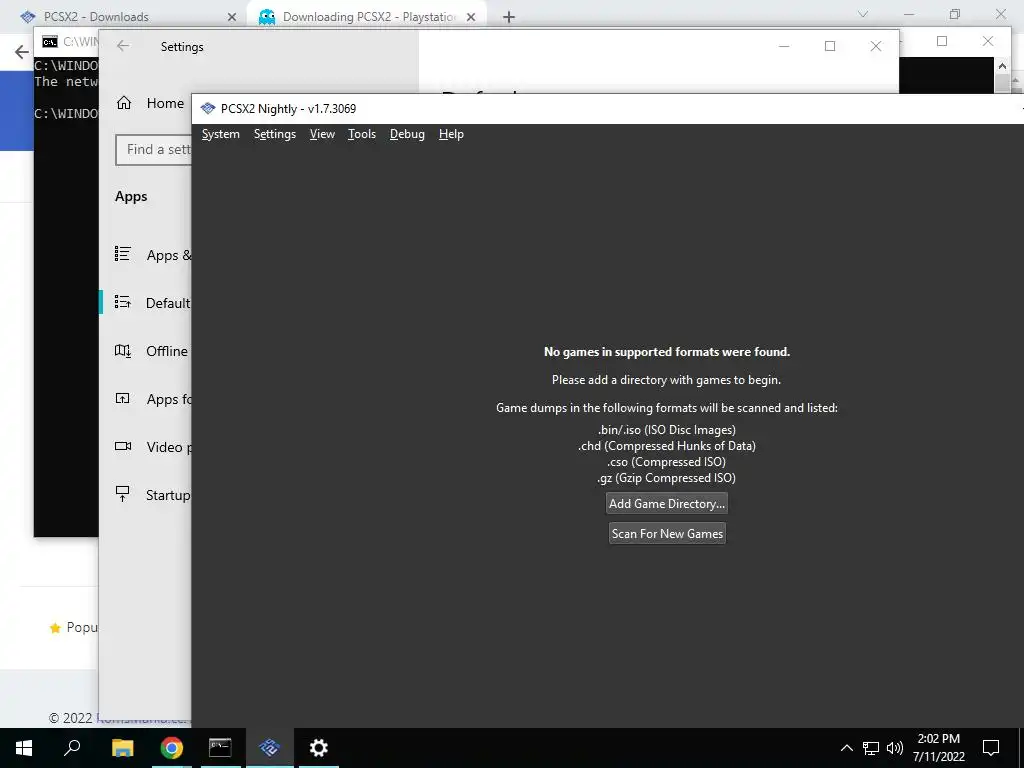The height and width of the screenshot is (768, 1024).
Task: Maximize the Settings window
Action: pos(830,46)
